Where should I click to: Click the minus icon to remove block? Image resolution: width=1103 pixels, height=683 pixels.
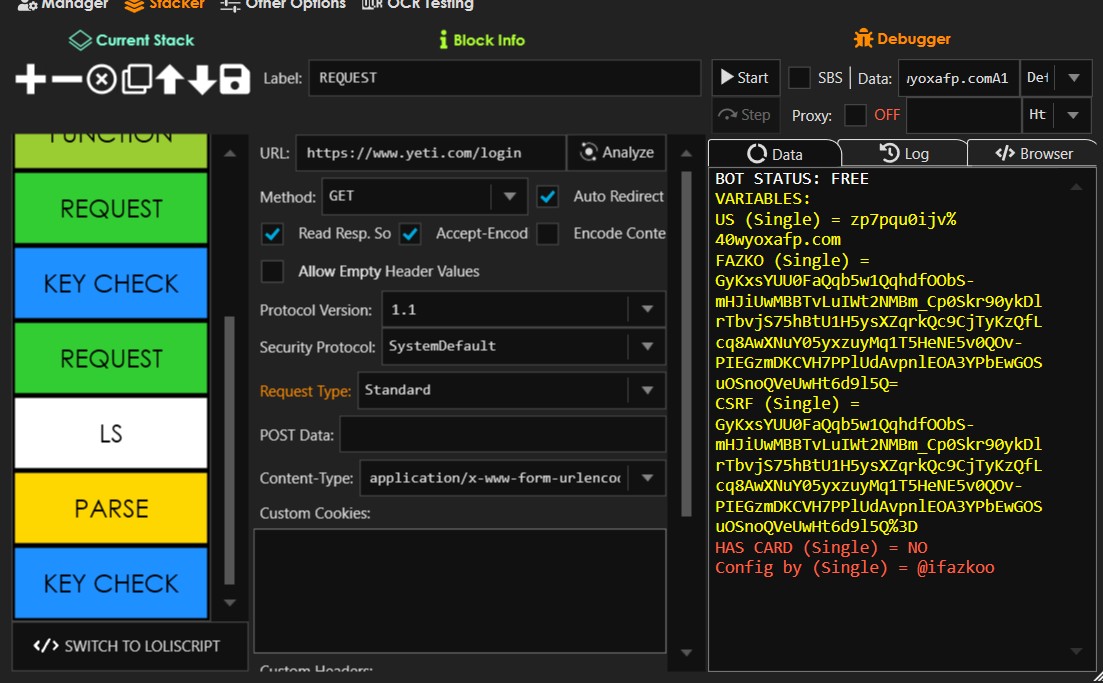(x=66, y=79)
